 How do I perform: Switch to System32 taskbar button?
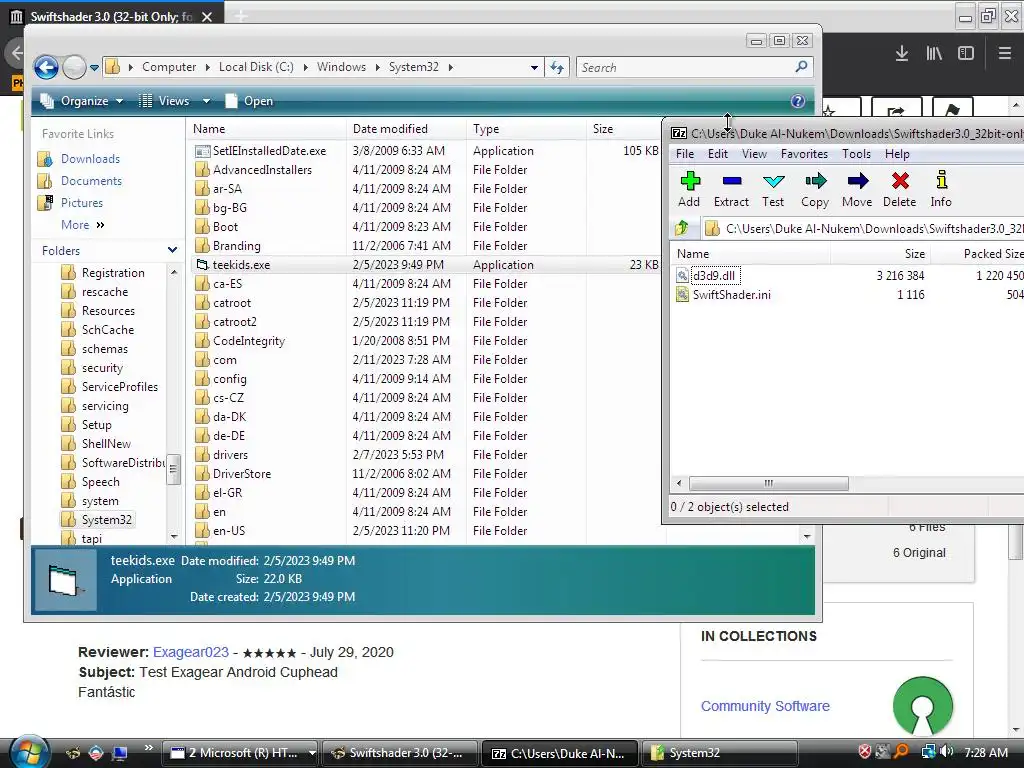click(x=719, y=753)
